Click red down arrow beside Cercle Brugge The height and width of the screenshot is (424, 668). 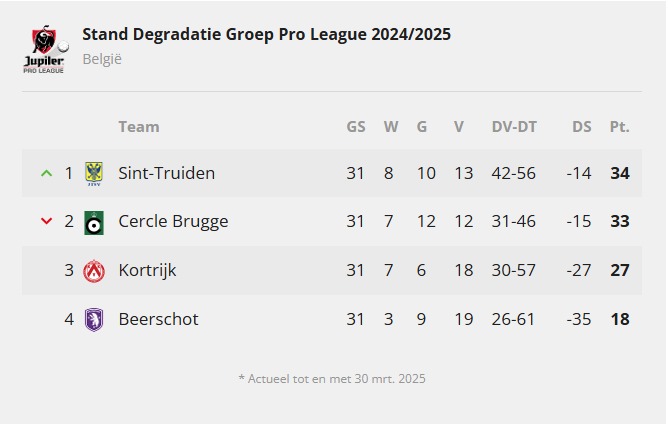(46, 222)
